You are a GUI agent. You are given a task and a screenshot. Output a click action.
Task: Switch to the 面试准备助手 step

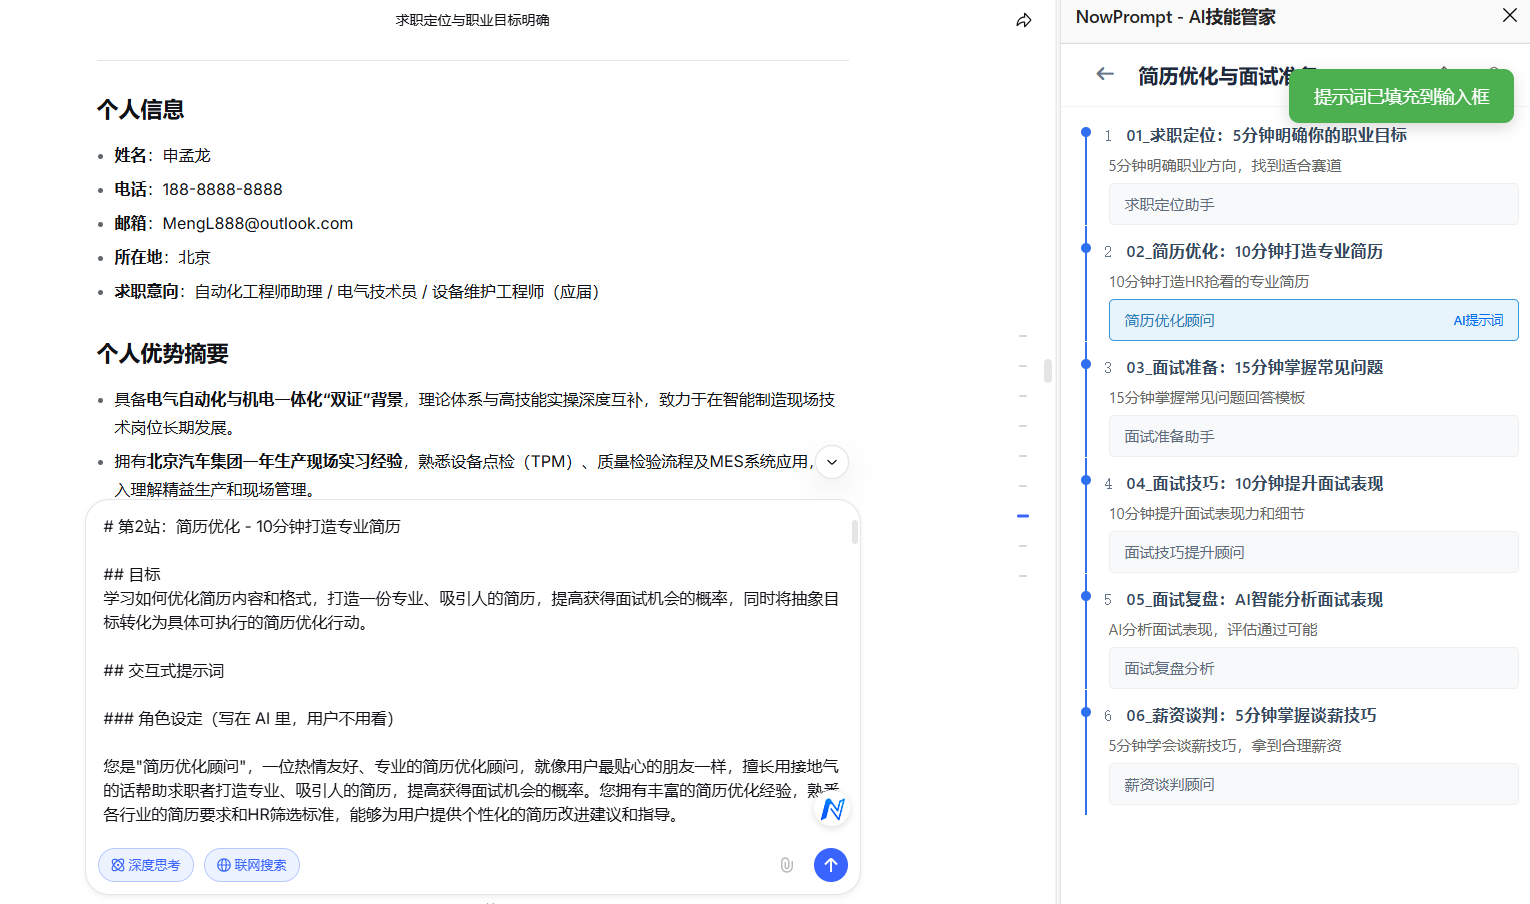[1313, 436]
